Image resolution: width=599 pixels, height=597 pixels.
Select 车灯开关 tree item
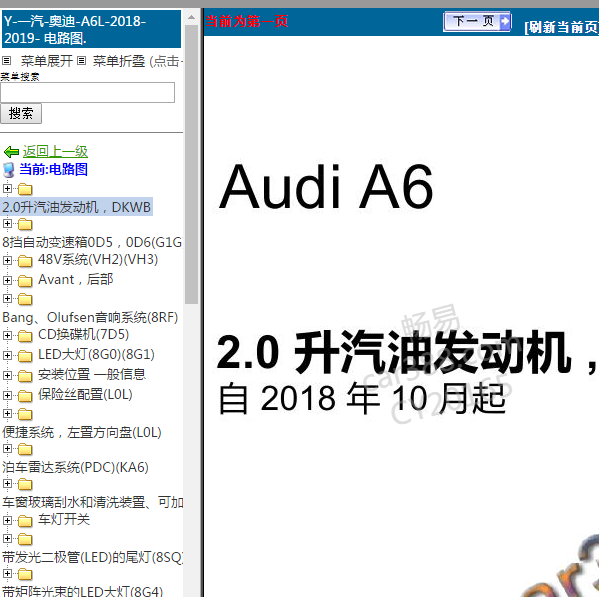64,519
